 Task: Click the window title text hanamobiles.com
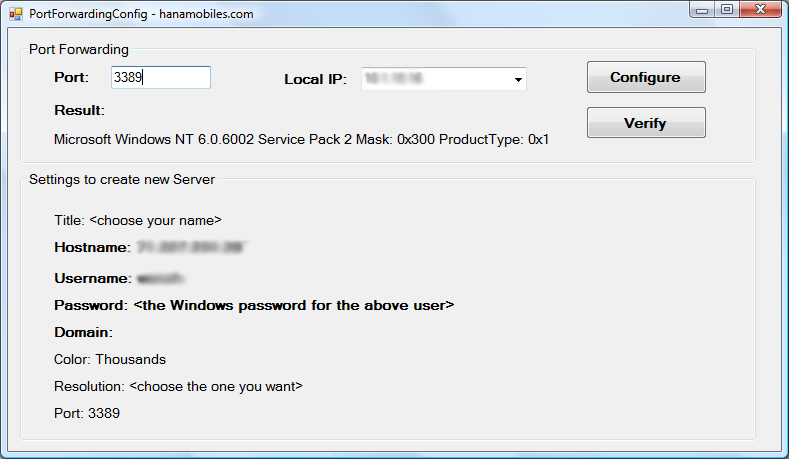coord(206,14)
